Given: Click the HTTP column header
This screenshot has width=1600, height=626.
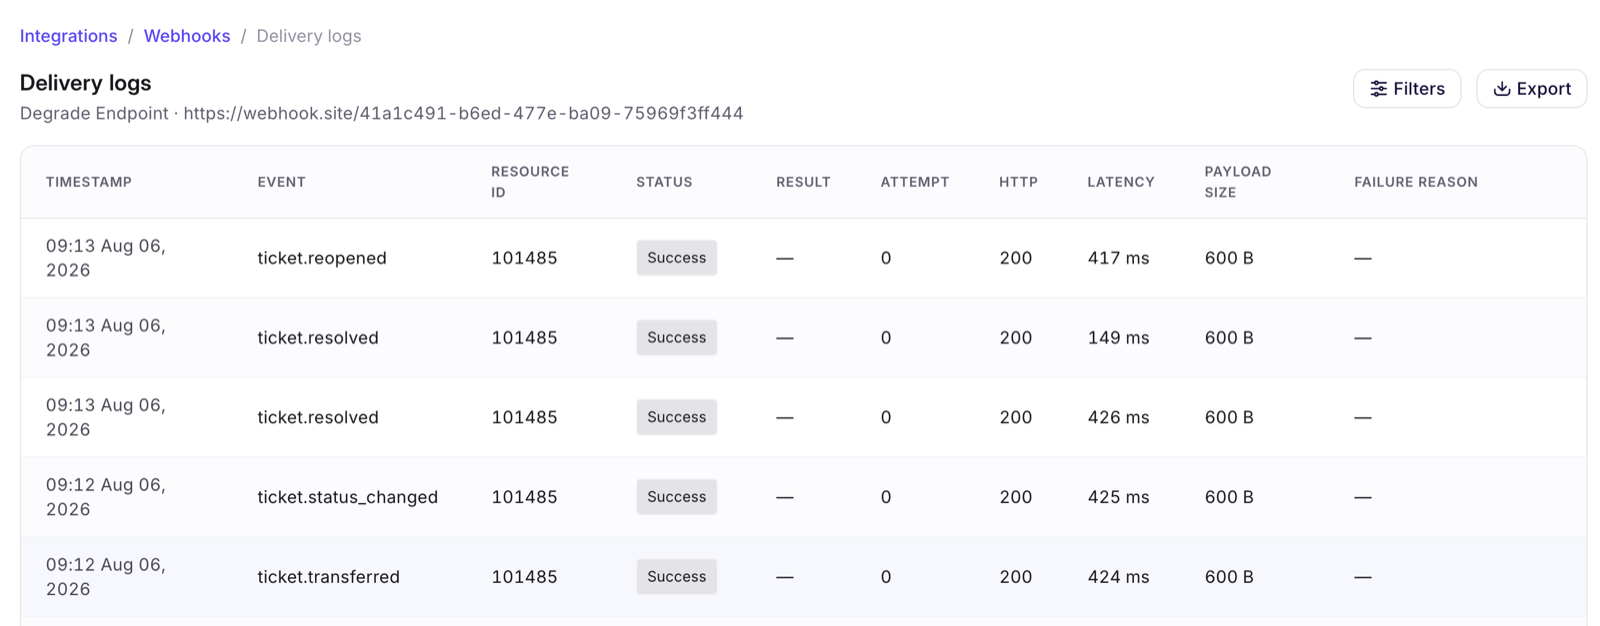Looking at the screenshot, I should 1018,182.
